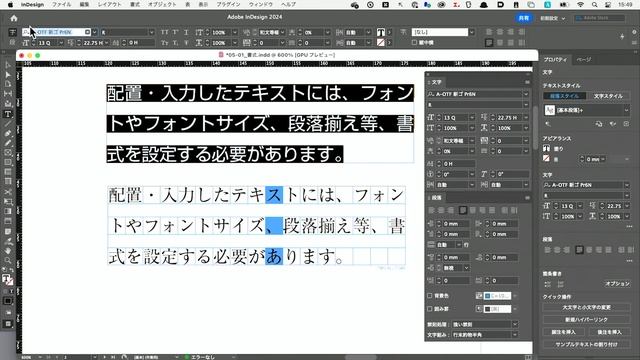Select the Selection tool arrow
The width and height of the screenshot is (640, 360).
(x=8, y=65)
